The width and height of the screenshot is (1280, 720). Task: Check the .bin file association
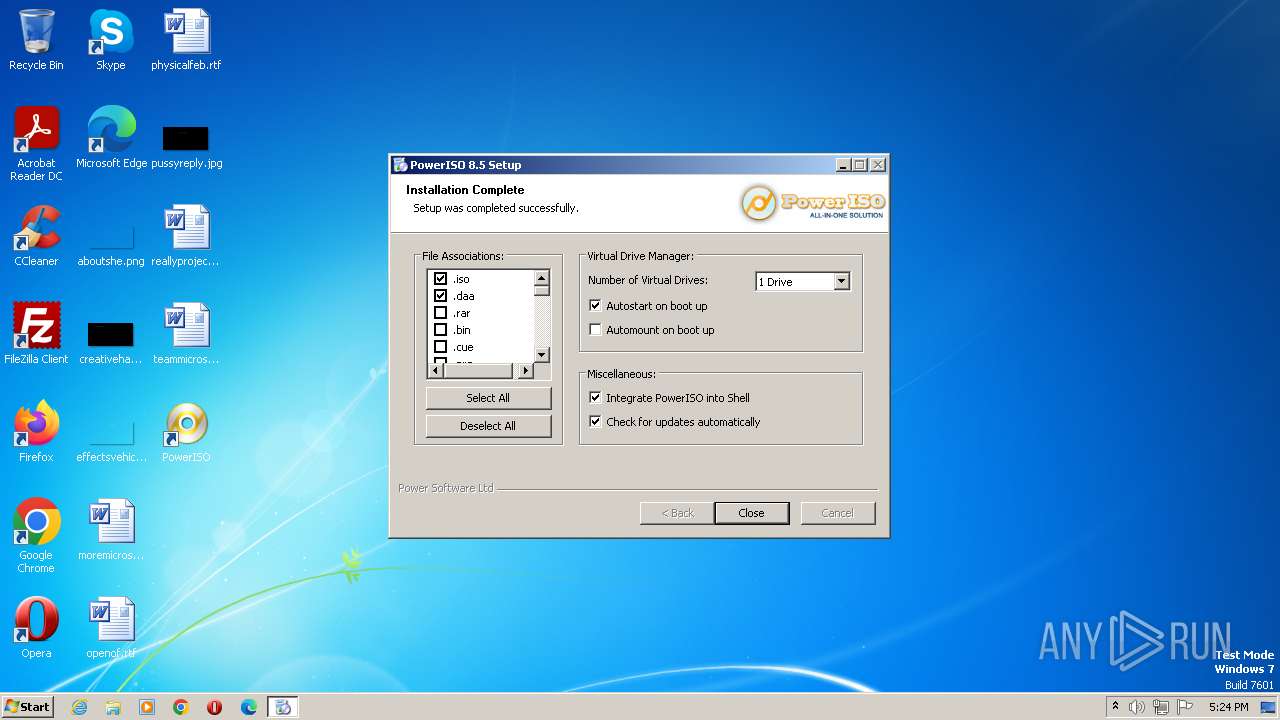coord(440,330)
